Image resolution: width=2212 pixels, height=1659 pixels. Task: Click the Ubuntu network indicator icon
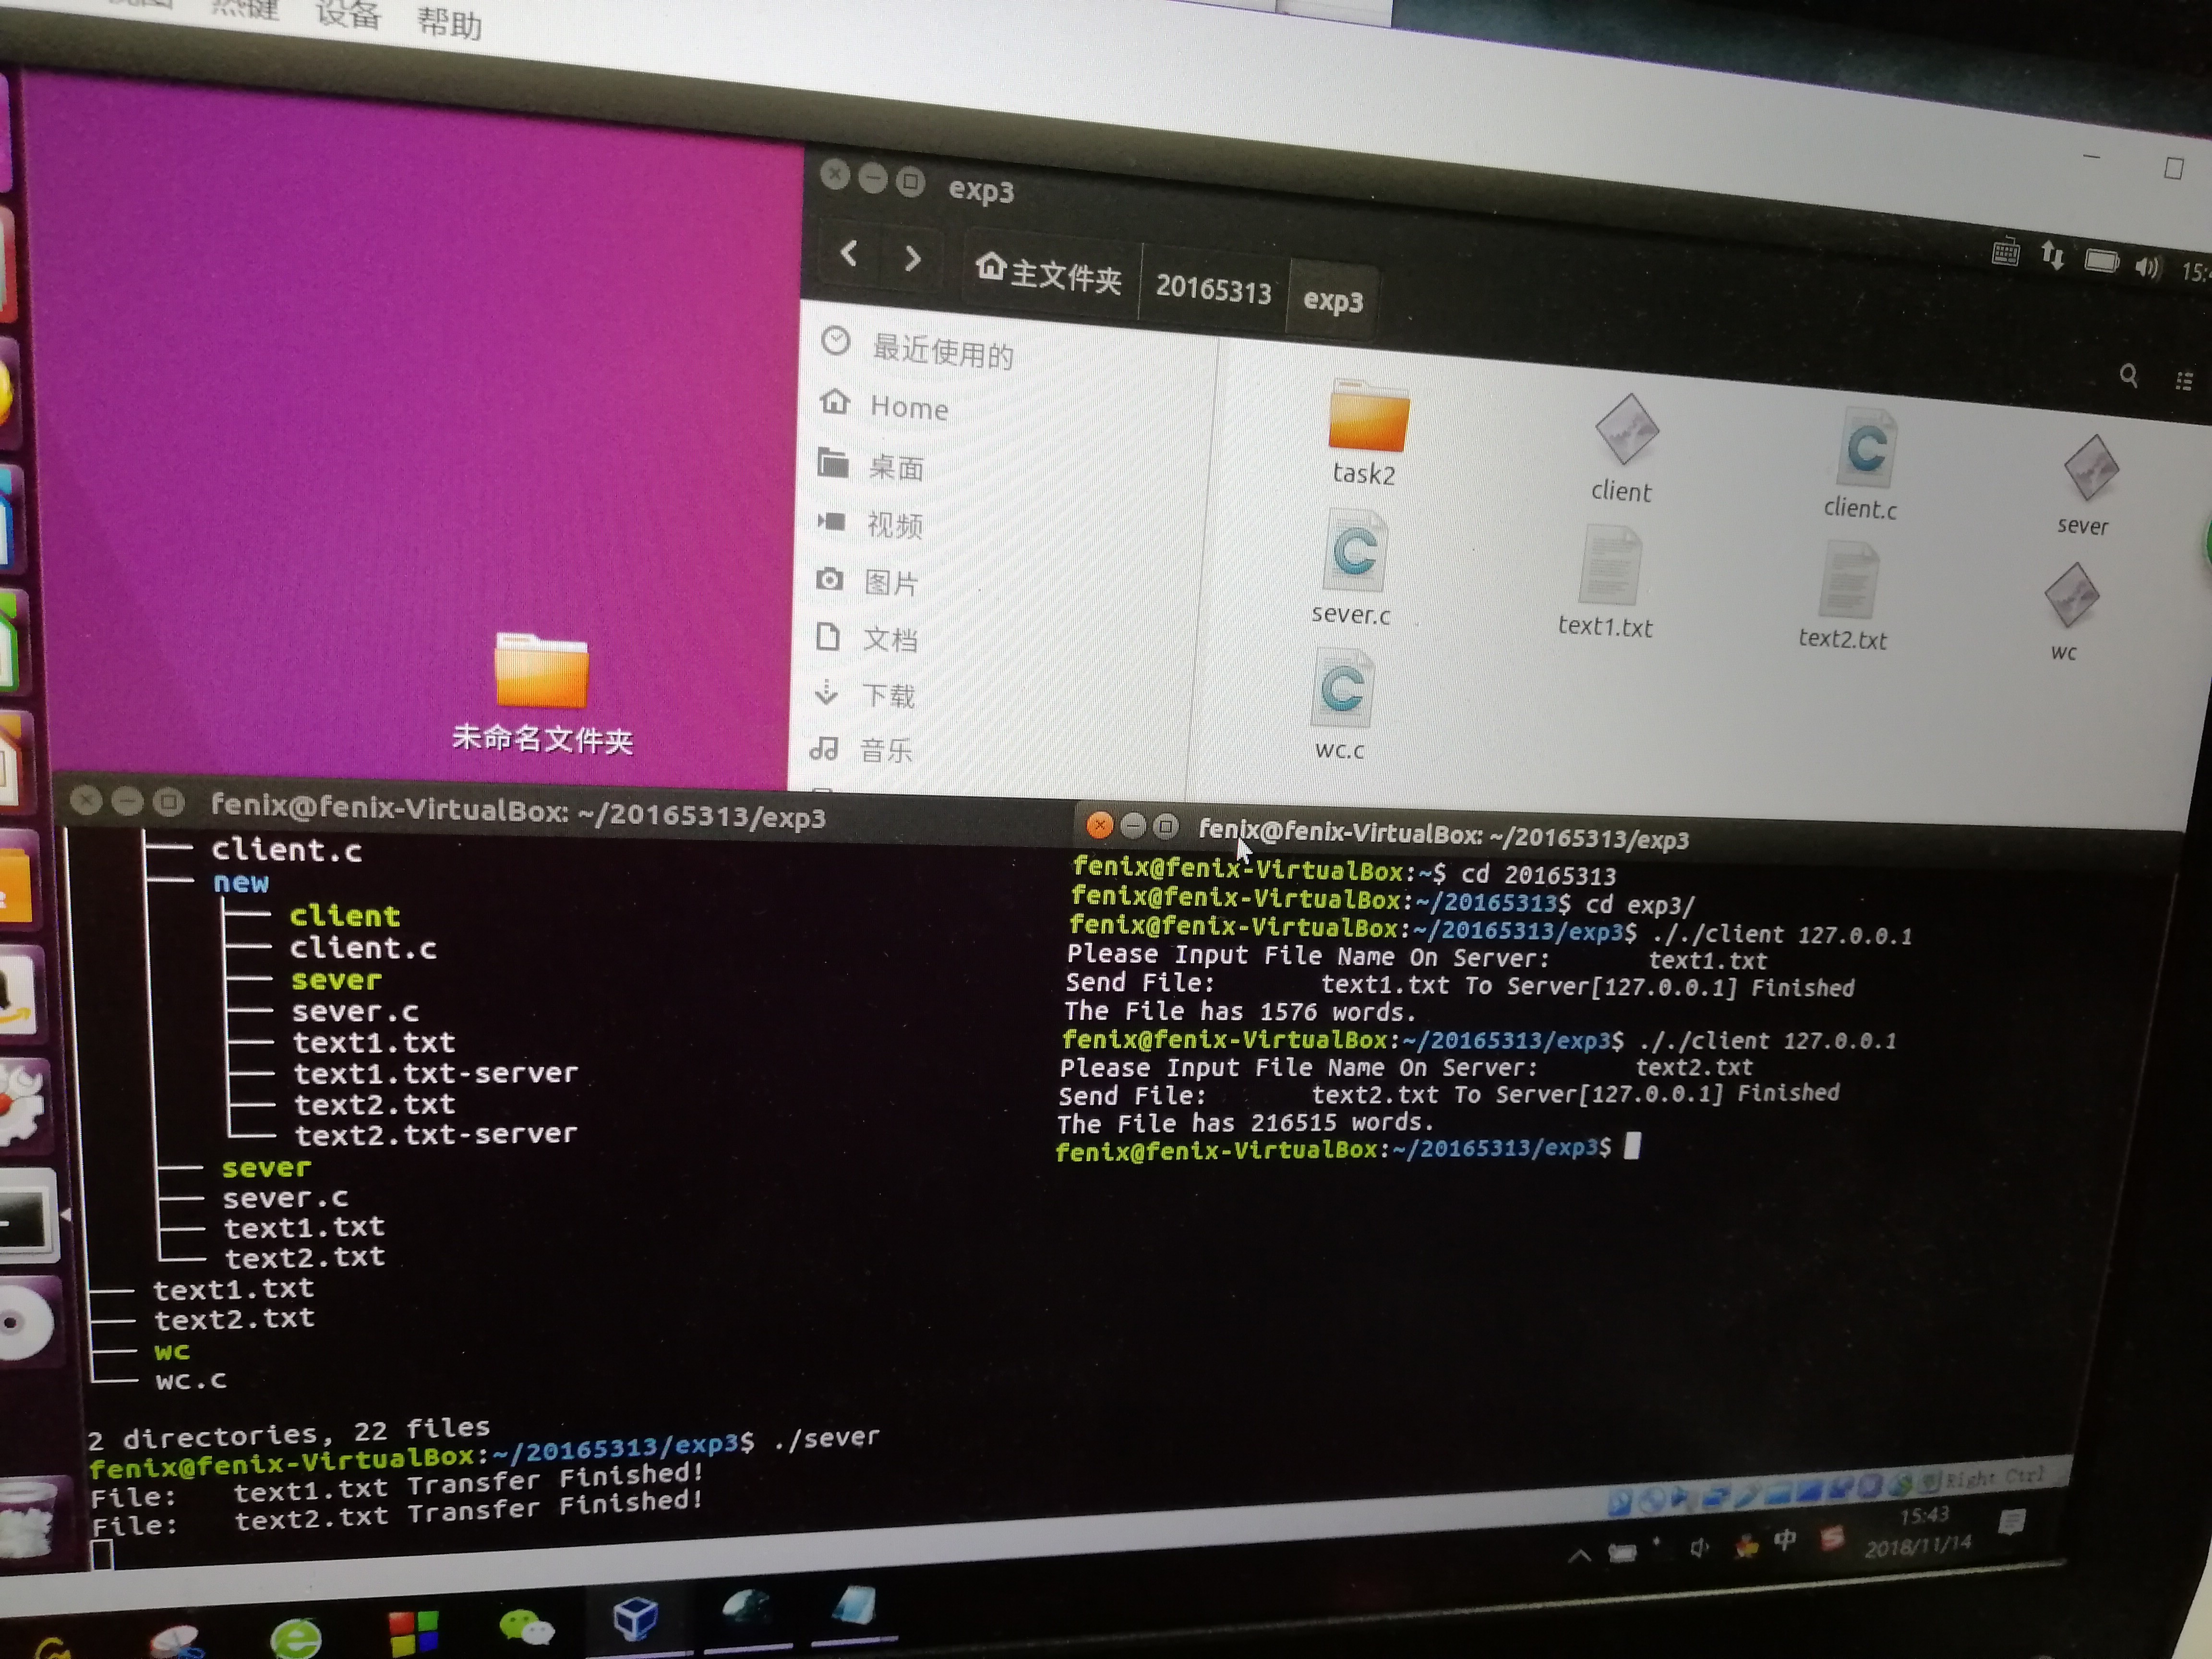[x=2052, y=257]
